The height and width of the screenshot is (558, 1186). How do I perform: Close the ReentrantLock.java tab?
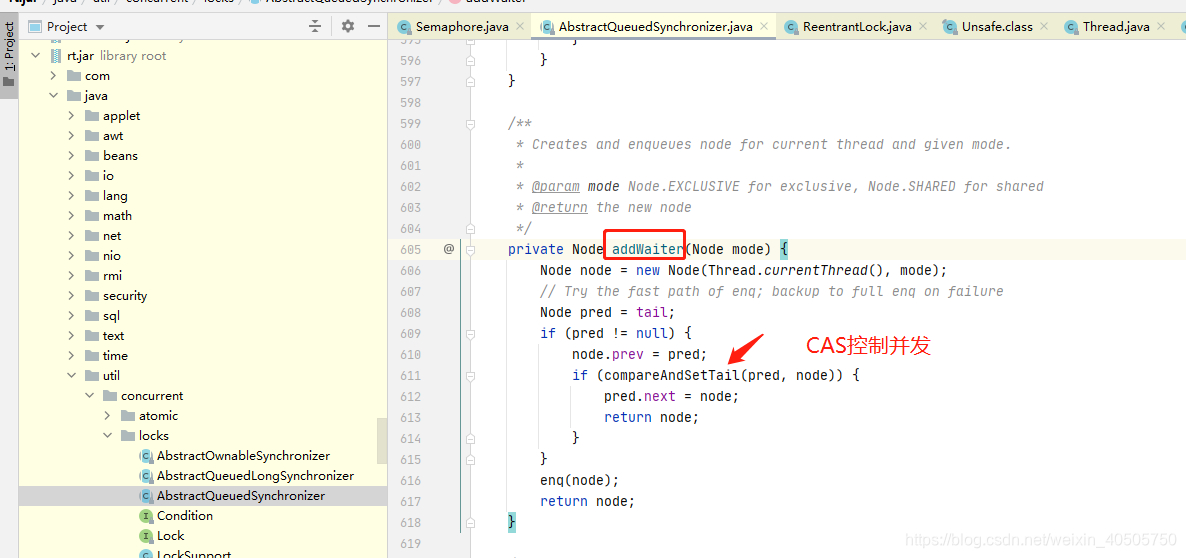(923, 26)
